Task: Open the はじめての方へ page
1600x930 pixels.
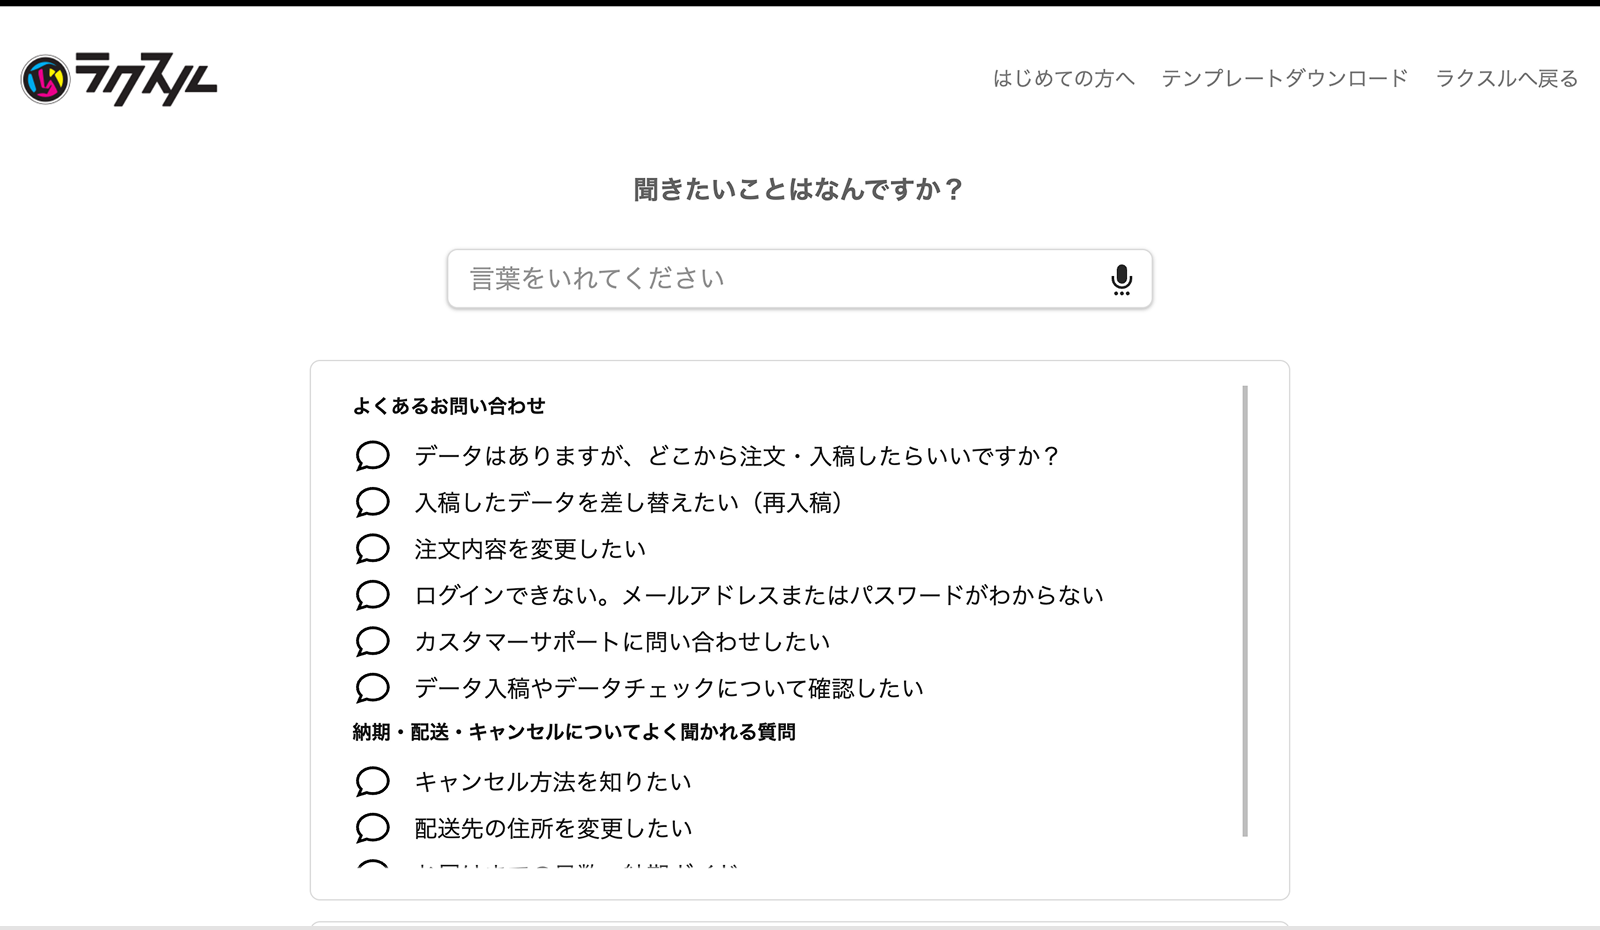Action: 1062,78
